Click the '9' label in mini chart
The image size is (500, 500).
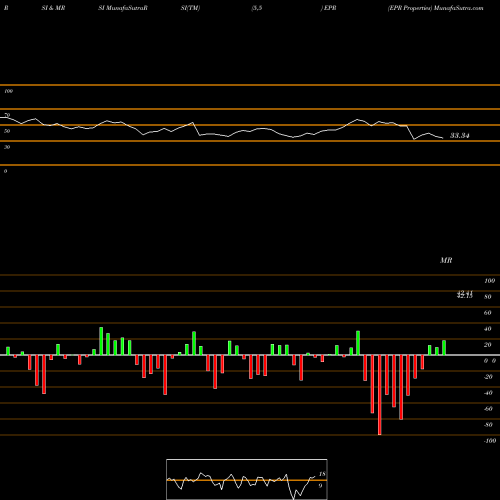coord(320,486)
